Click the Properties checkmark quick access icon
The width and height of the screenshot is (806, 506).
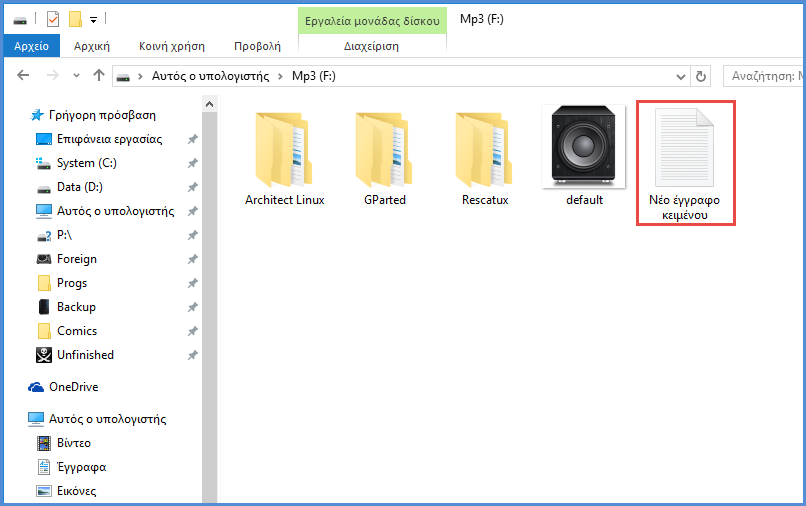(x=52, y=20)
